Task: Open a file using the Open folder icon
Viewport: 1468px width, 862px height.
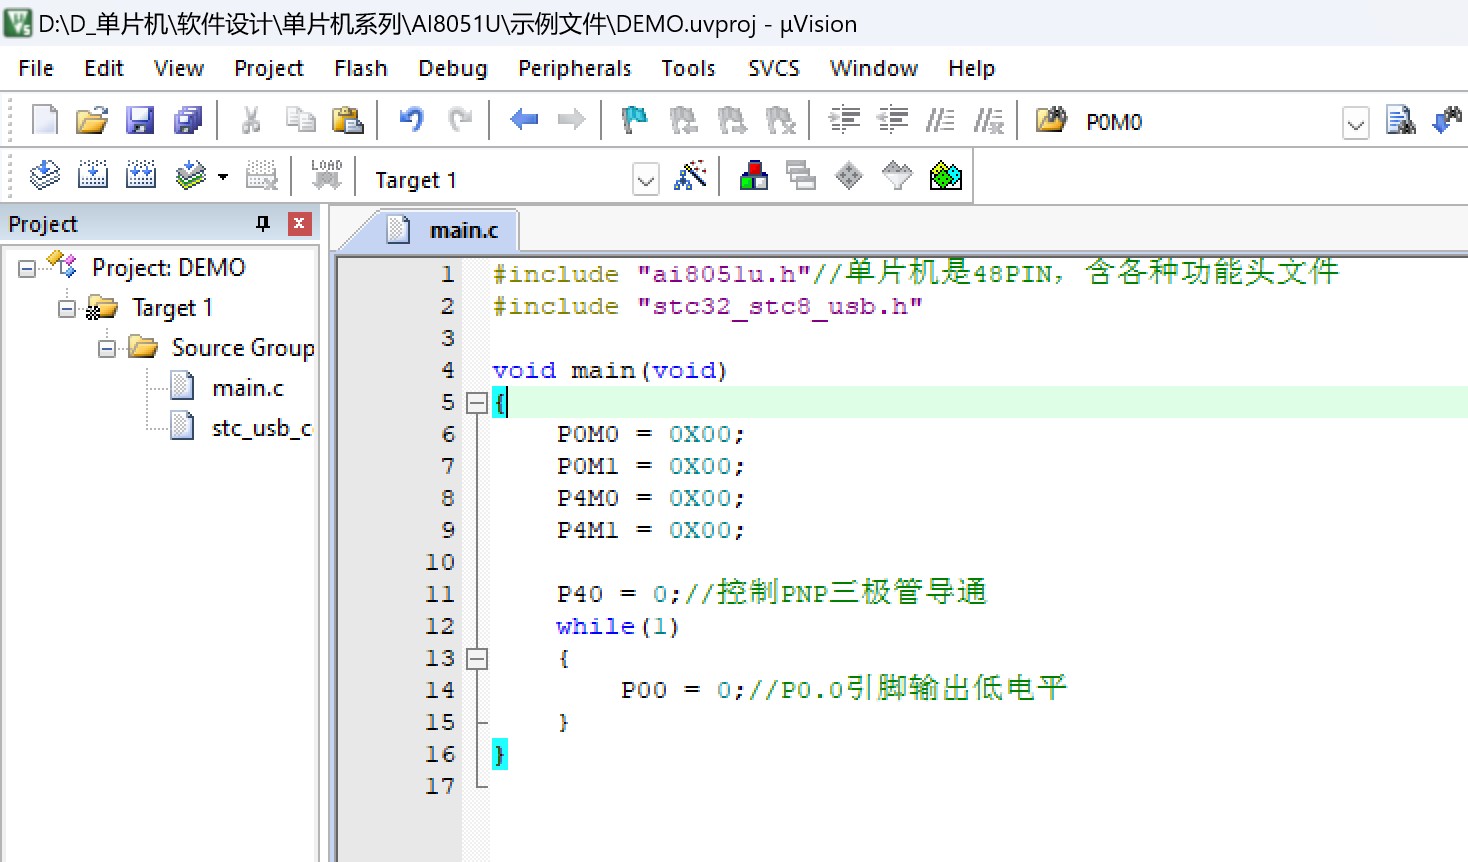Action: [92, 121]
